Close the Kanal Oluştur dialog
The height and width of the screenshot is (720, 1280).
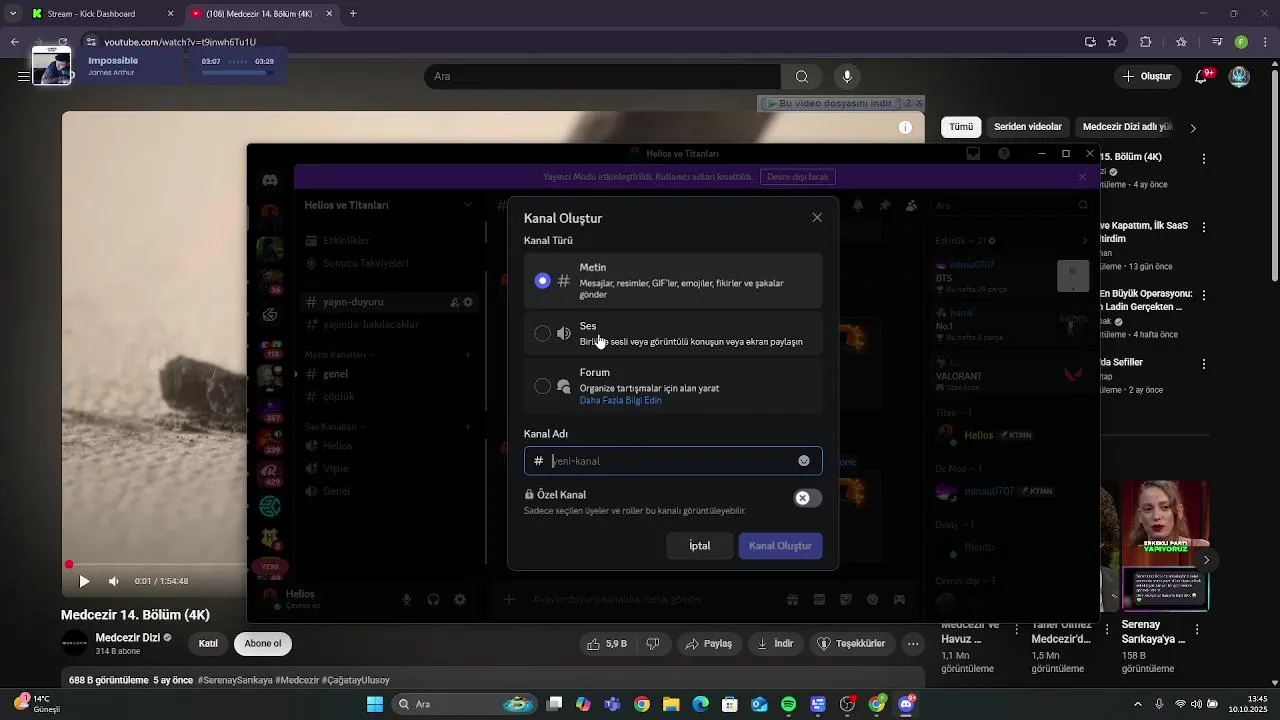[x=817, y=218]
